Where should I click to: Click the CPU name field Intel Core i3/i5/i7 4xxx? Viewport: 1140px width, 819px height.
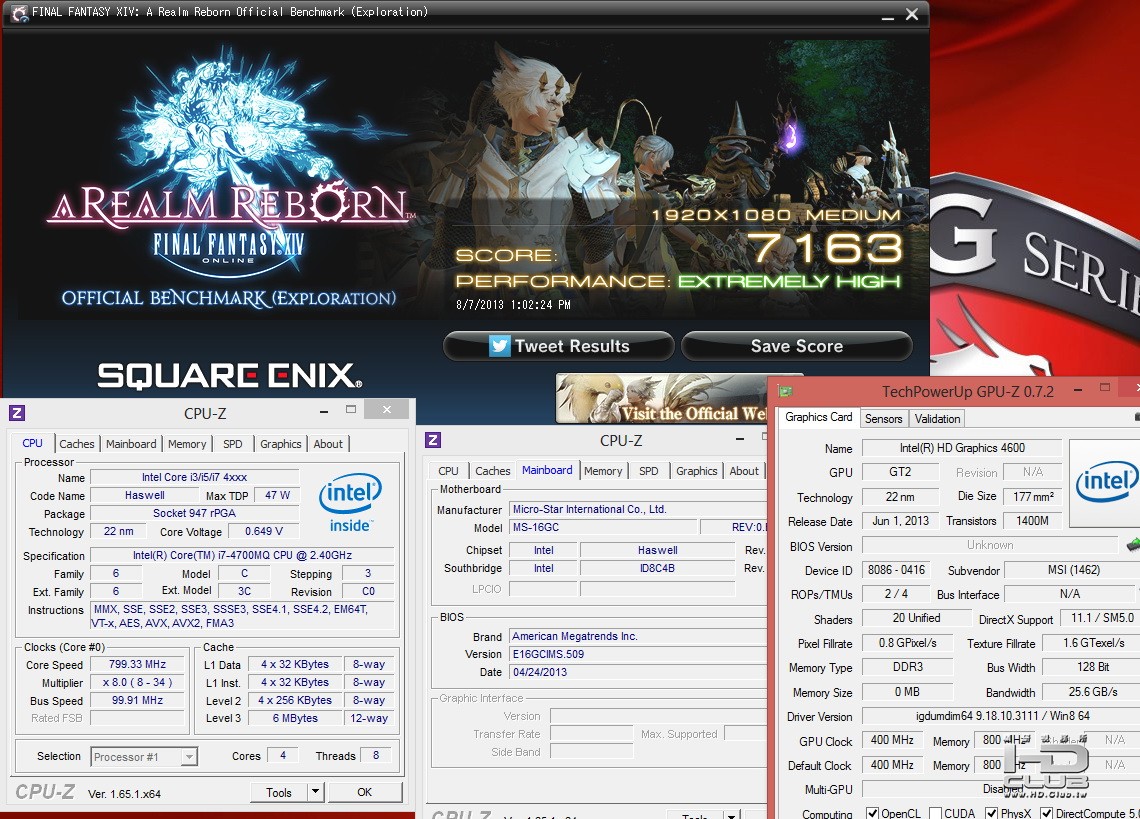coord(194,477)
